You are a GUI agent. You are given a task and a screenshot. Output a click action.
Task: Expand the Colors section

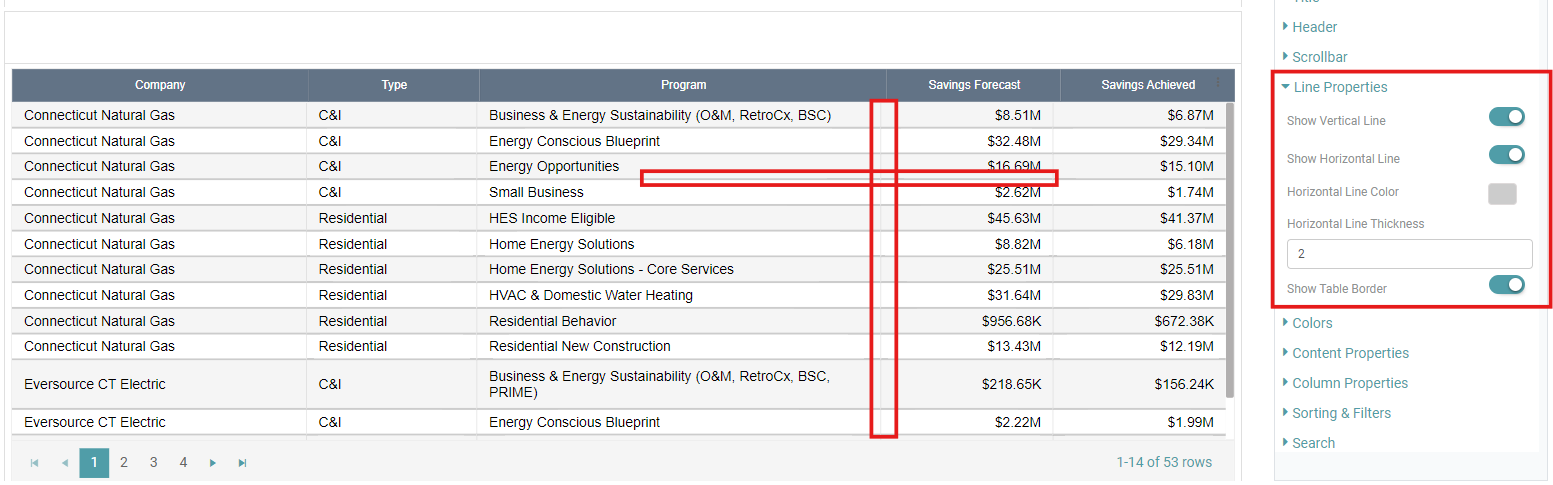1311,323
